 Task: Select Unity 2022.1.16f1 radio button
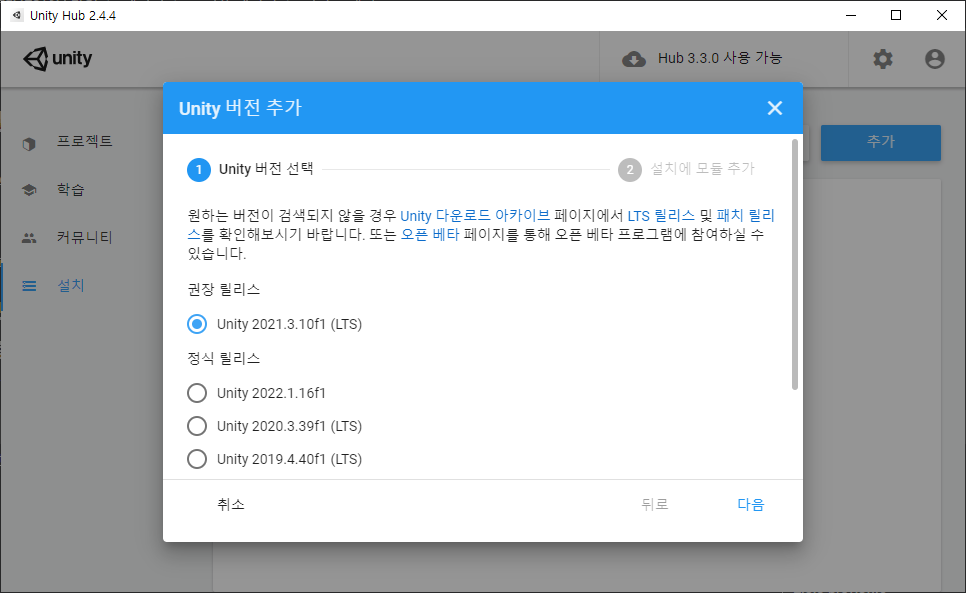click(197, 393)
